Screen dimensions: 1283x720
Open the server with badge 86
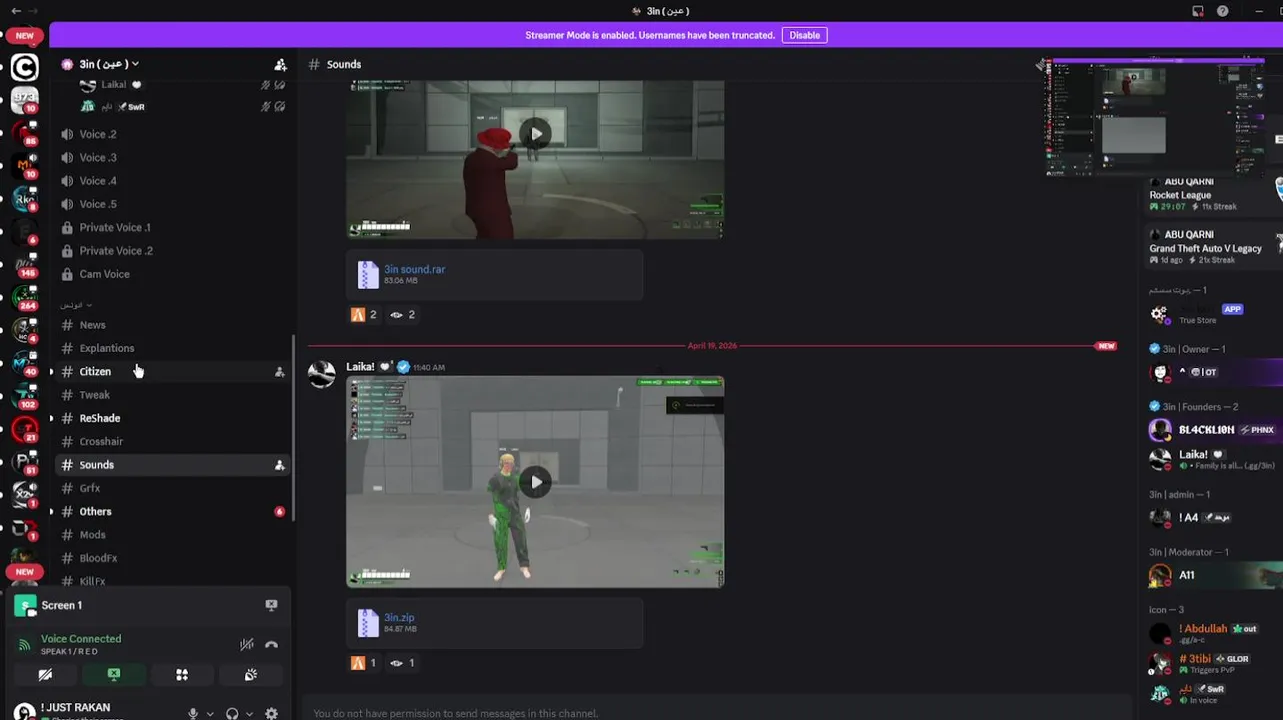[24, 132]
